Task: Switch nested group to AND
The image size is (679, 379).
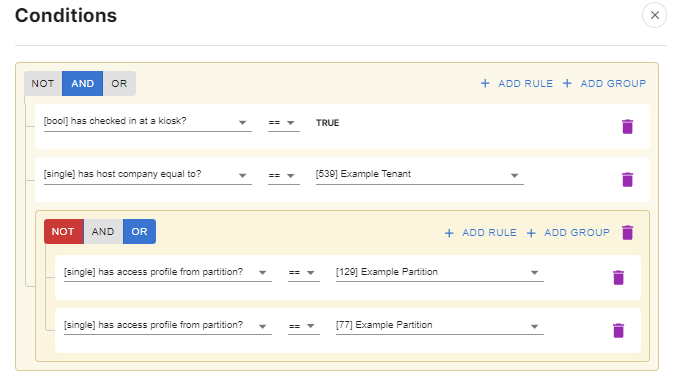Action: 103,232
